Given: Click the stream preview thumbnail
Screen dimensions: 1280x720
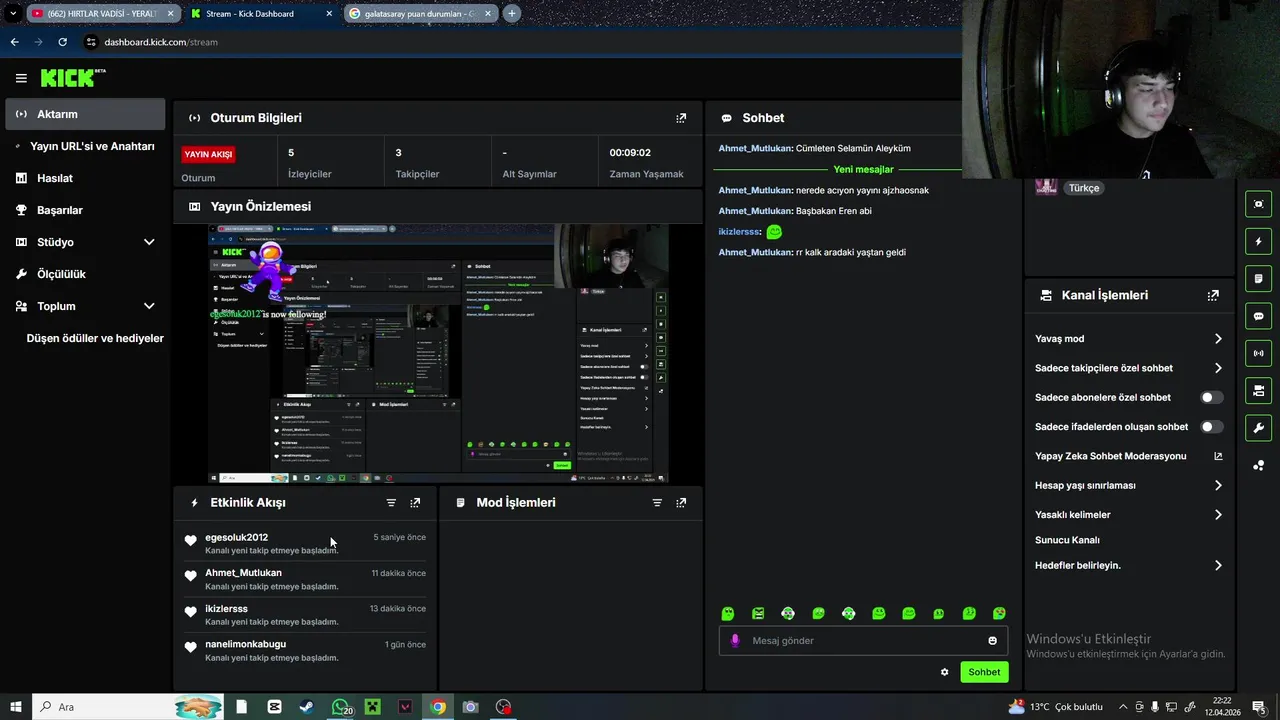Looking at the screenshot, I should coord(438,354).
